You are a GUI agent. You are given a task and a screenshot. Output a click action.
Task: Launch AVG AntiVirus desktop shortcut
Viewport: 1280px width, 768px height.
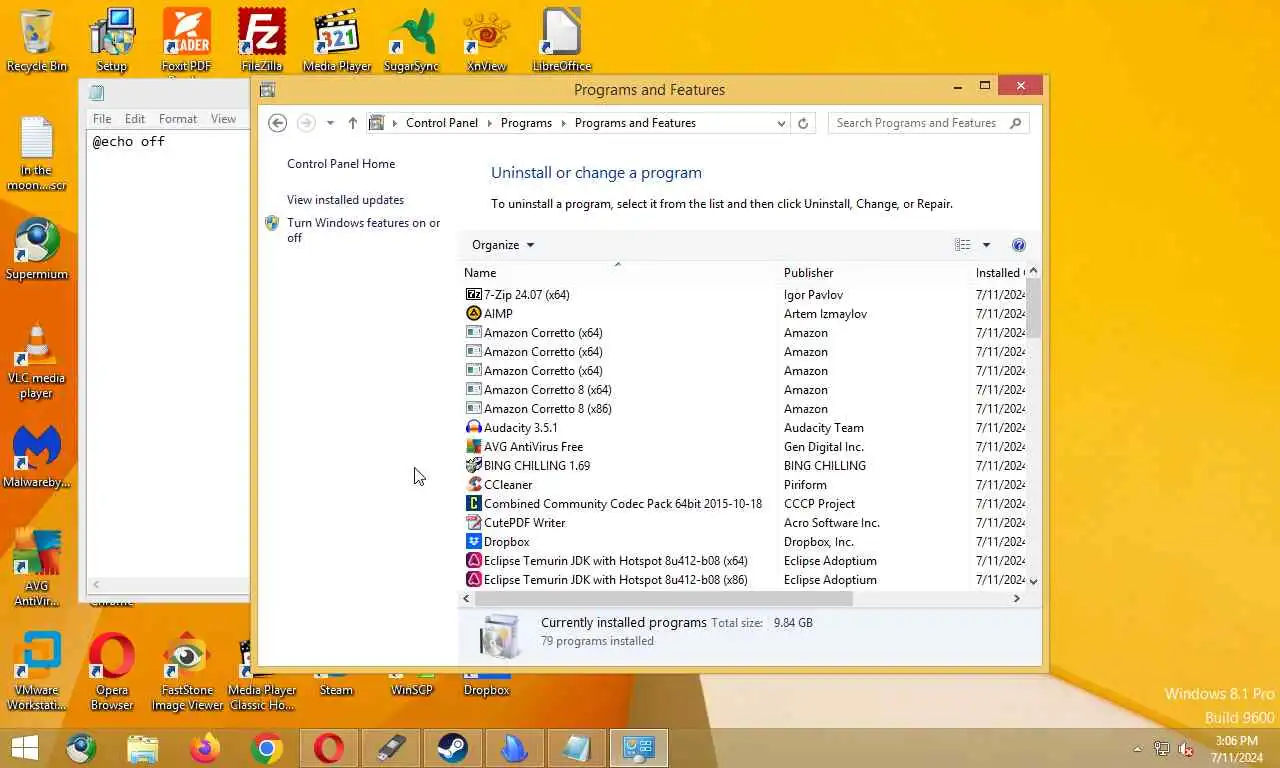37,568
